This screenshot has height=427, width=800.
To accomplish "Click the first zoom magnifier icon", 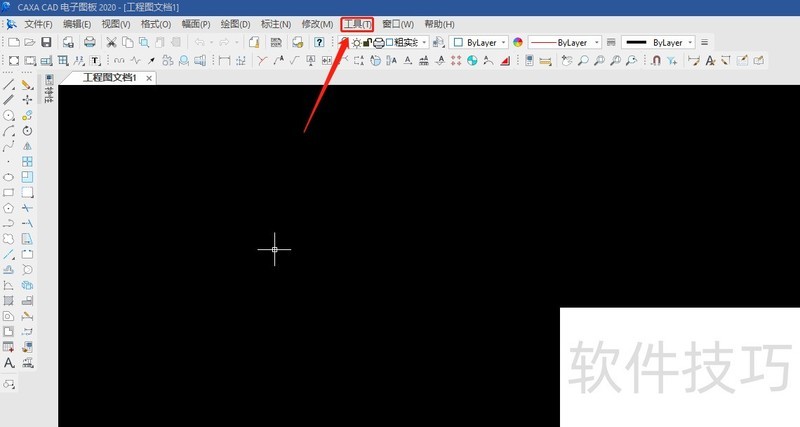I will [x=583, y=61].
